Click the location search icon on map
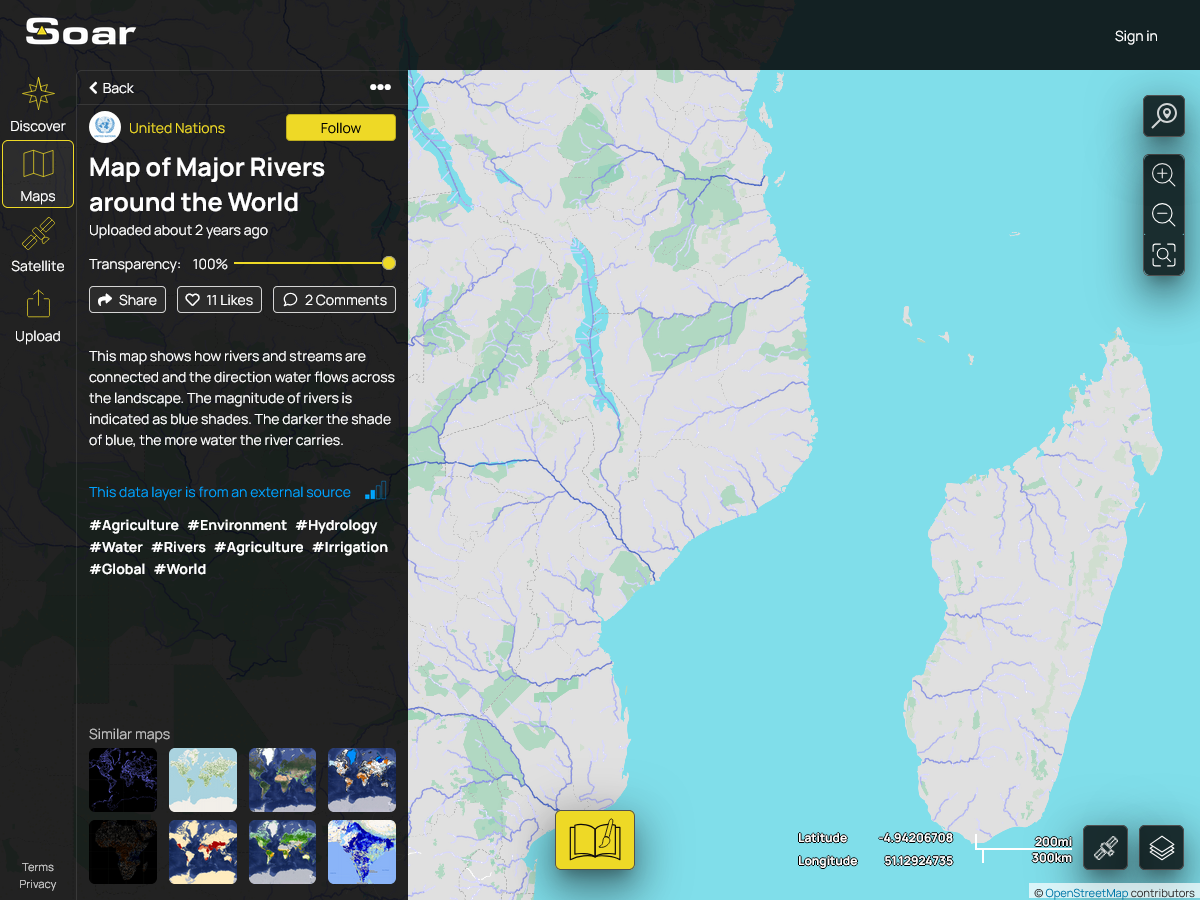This screenshot has height=900, width=1200. tap(1163, 116)
